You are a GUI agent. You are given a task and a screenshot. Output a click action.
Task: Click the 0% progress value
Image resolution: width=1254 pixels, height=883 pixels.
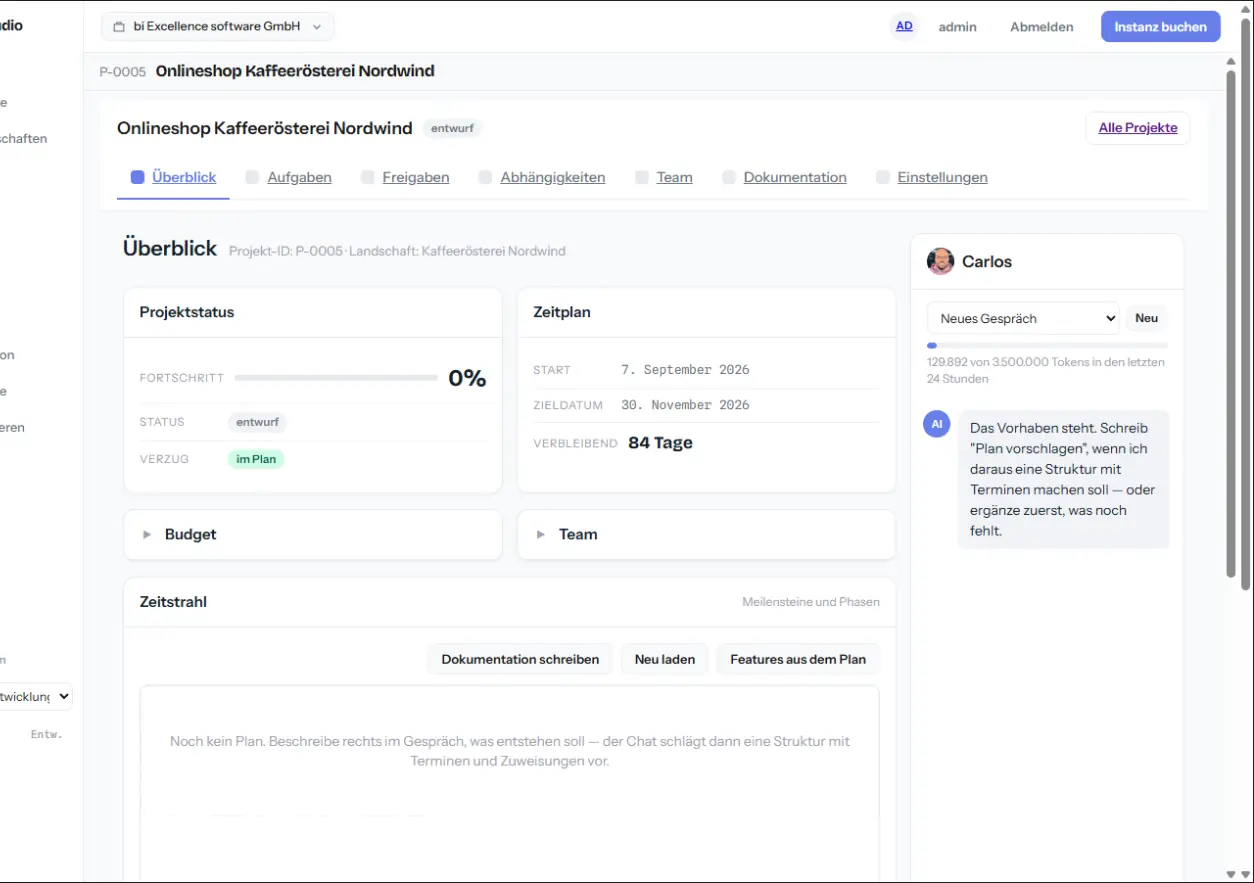(467, 378)
